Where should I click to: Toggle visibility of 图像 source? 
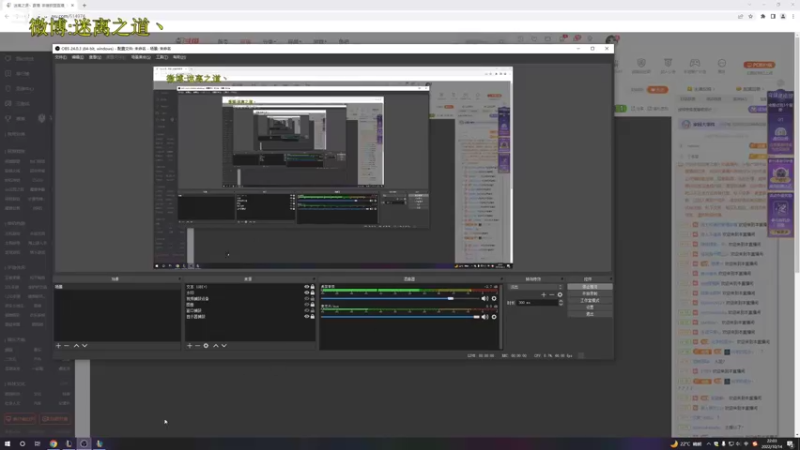[x=307, y=305]
